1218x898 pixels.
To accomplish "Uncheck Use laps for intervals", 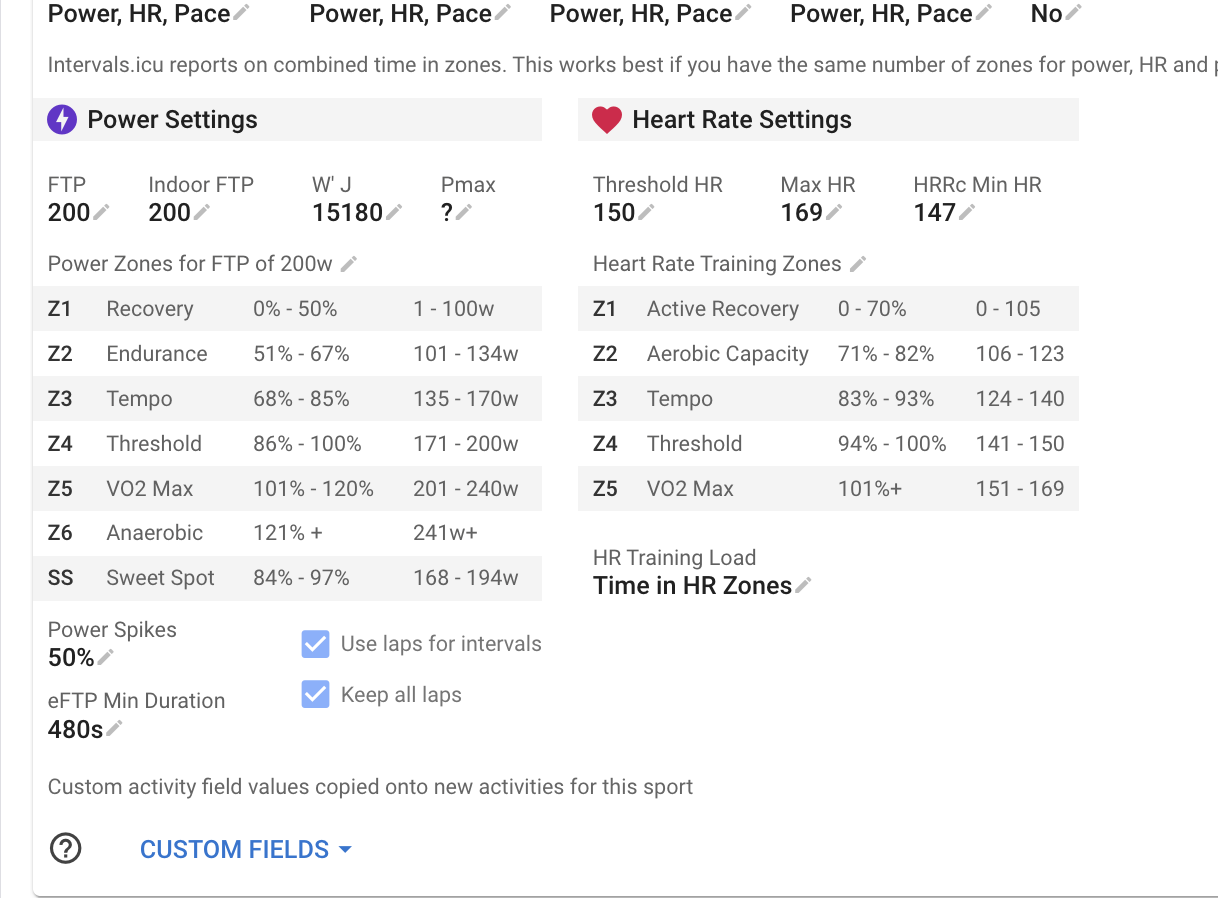I will (315, 644).
